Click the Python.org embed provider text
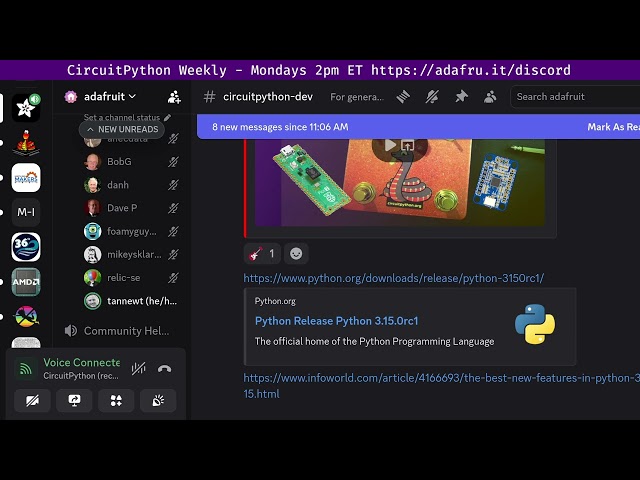The image size is (640, 480). pyautogui.click(x=275, y=301)
